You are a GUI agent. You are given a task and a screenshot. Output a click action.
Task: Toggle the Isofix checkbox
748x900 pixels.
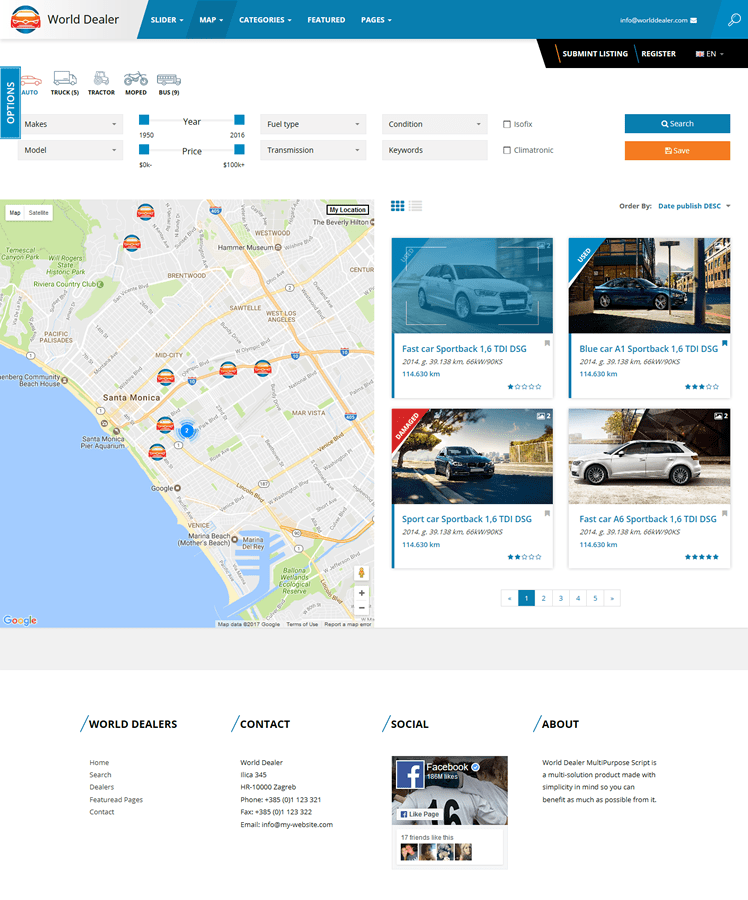[x=507, y=124]
